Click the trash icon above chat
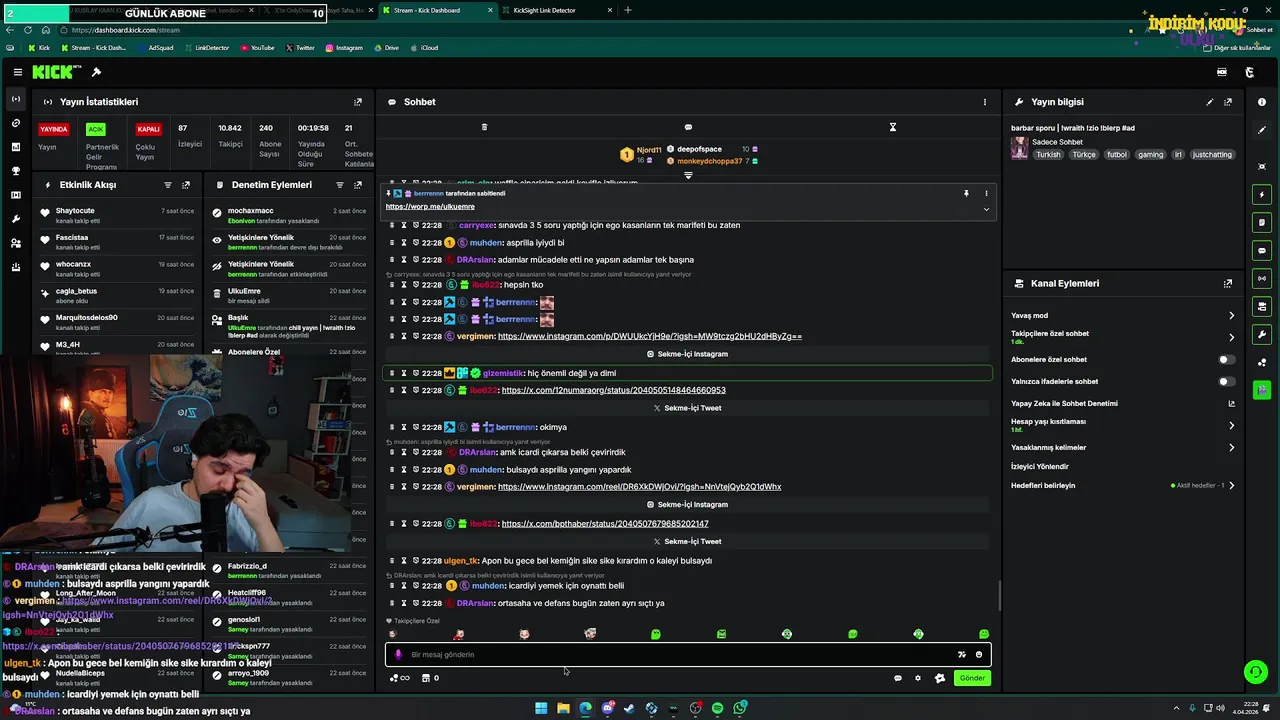This screenshot has height=720, width=1280. pos(484,127)
